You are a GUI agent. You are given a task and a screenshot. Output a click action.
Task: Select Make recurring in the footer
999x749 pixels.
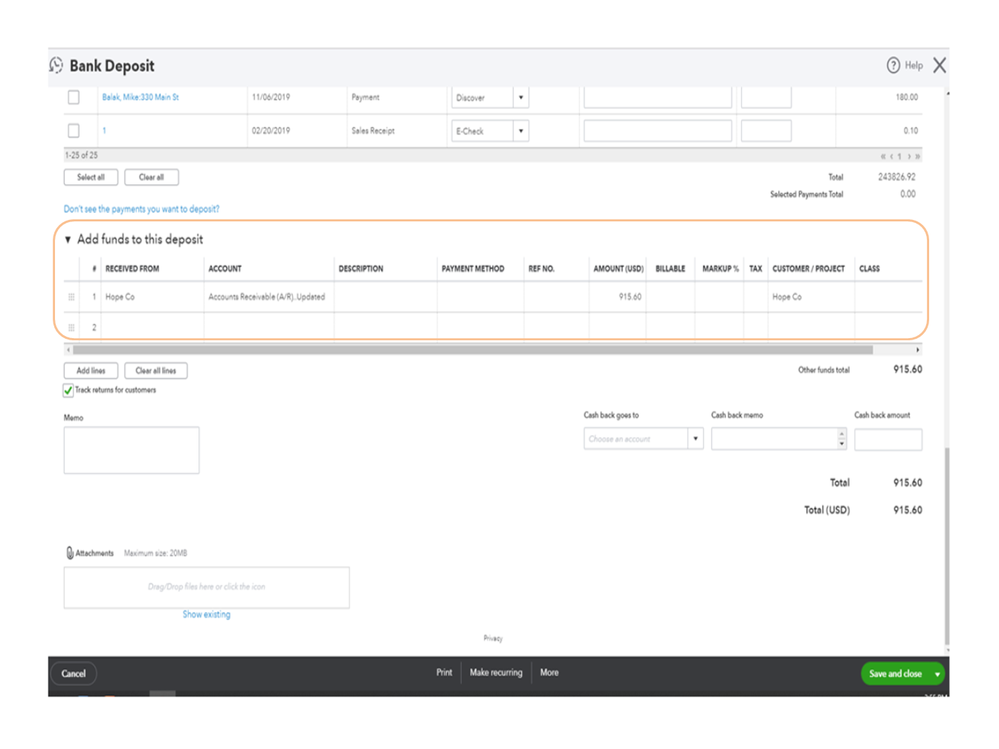(x=496, y=673)
